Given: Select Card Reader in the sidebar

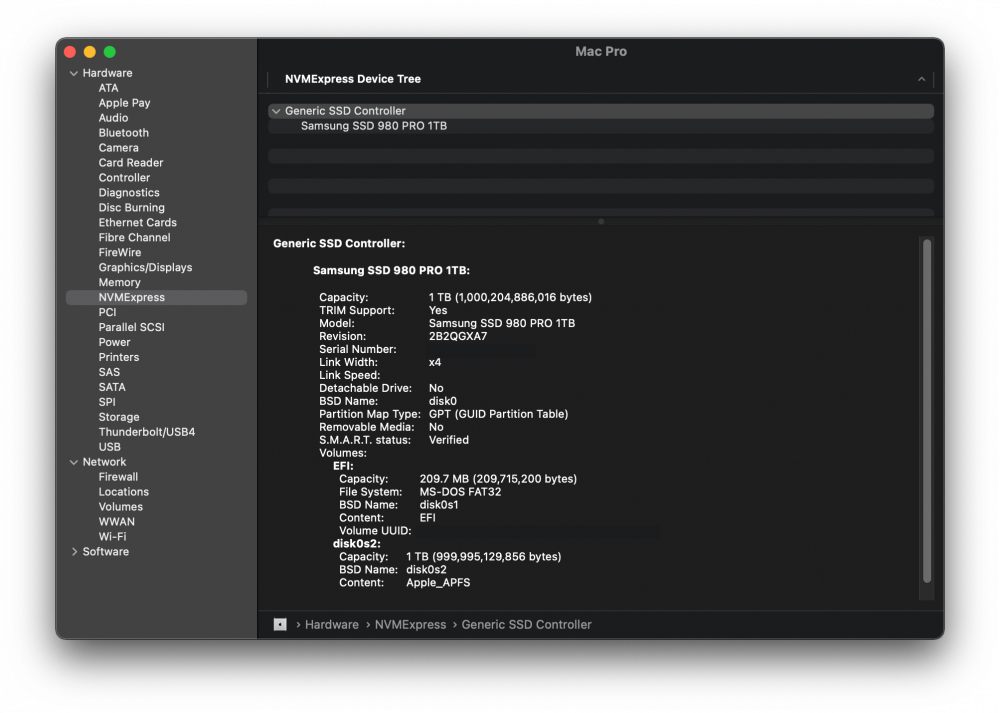Looking at the screenshot, I should (x=131, y=163).
